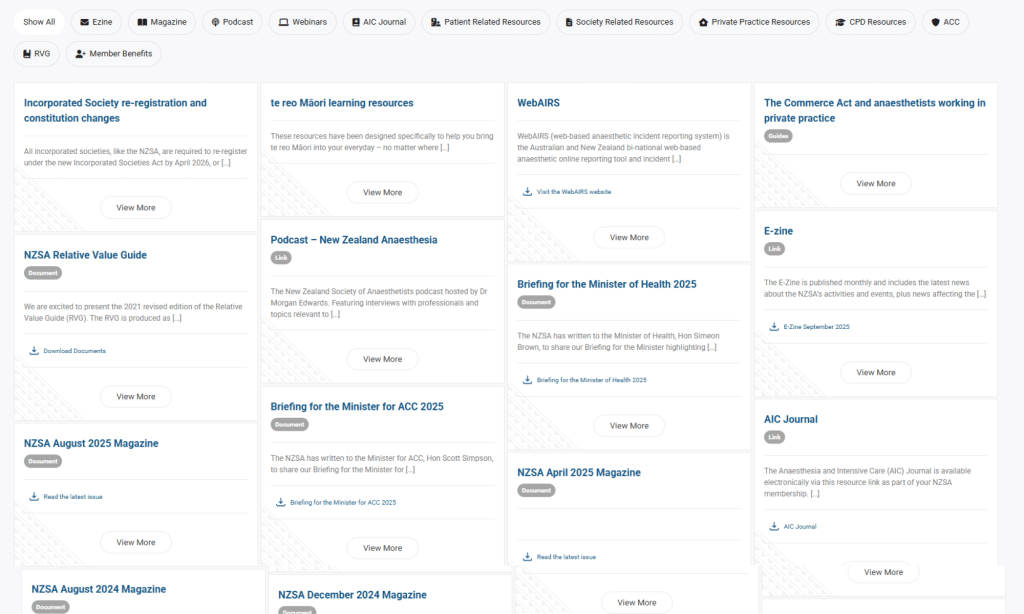View More on August 2025 Magazine card
The image size is (1024, 614).
click(136, 542)
